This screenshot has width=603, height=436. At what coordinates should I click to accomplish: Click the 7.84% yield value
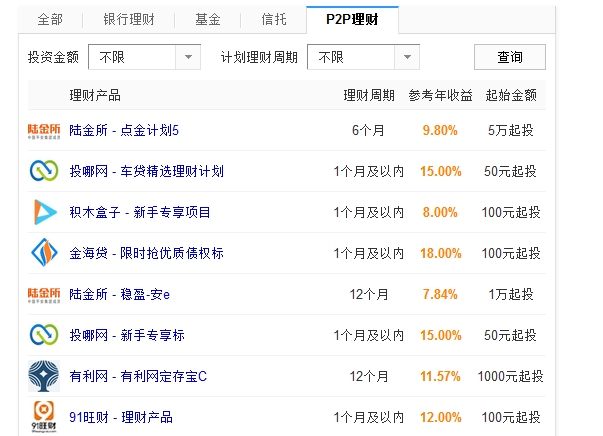click(x=440, y=295)
